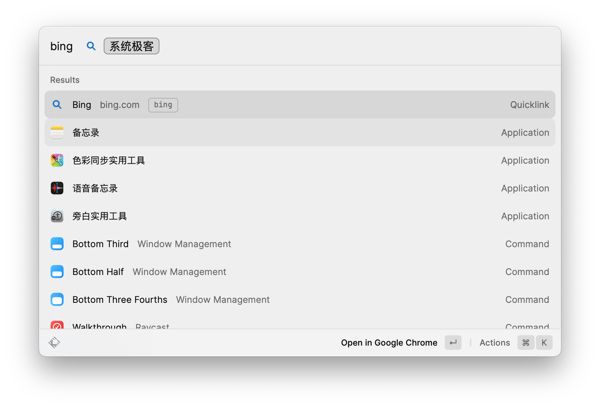600x408 pixels.
Task: Open the Actions menu
Action: 494,343
